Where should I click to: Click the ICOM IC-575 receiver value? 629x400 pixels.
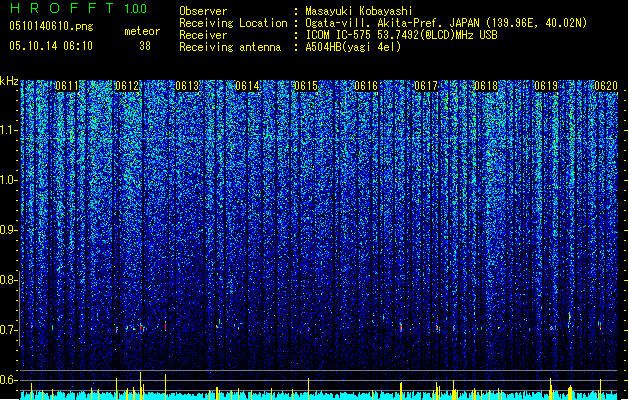[x=401, y=35]
